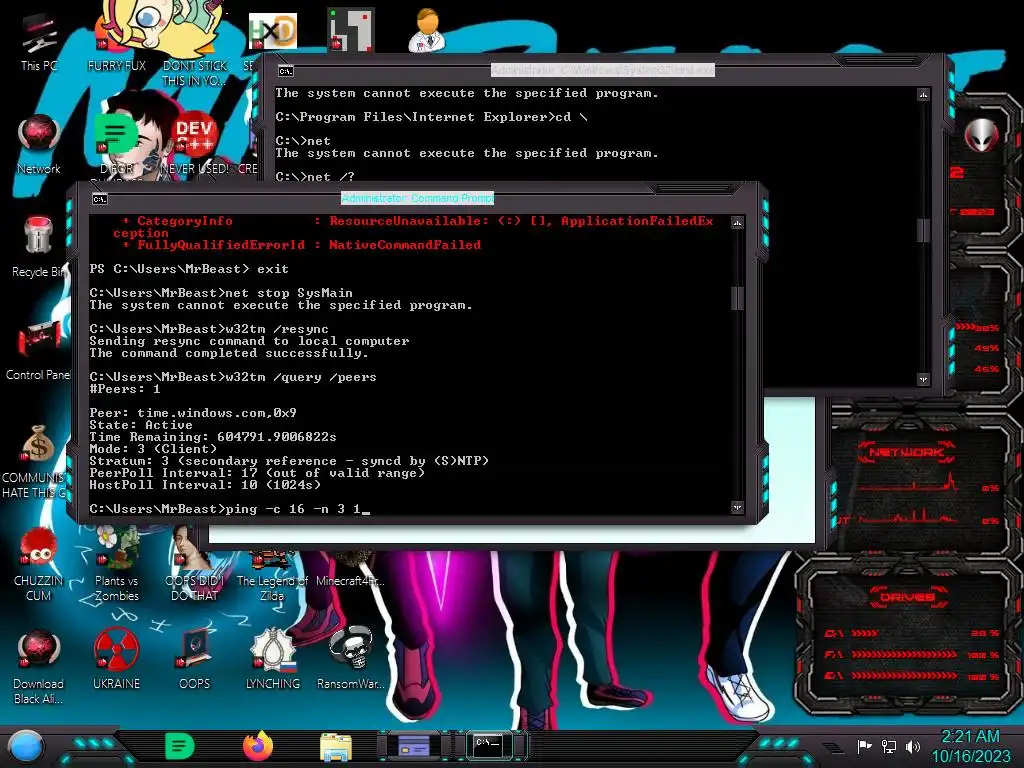Switch to the purple window app on taskbar
The image size is (1024, 768).
point(414,746)
